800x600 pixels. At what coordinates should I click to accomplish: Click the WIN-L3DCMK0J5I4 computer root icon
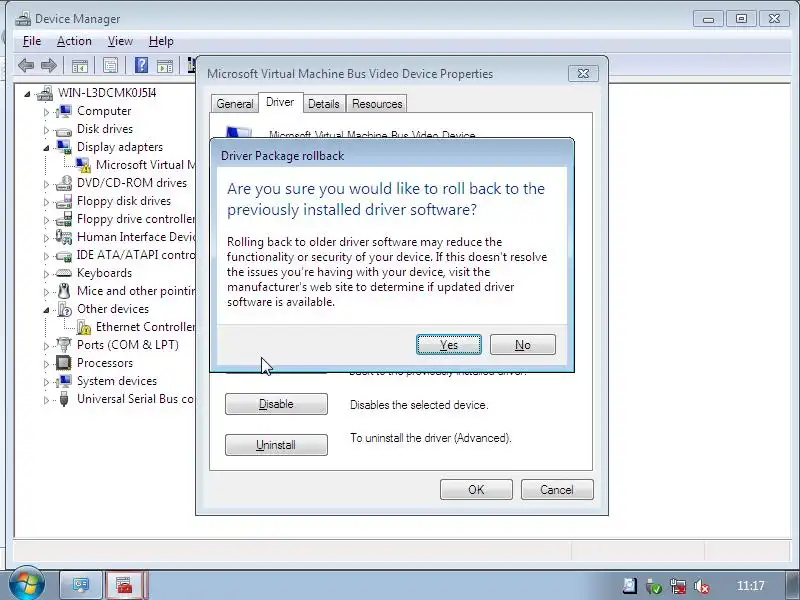tap(45, 93)
